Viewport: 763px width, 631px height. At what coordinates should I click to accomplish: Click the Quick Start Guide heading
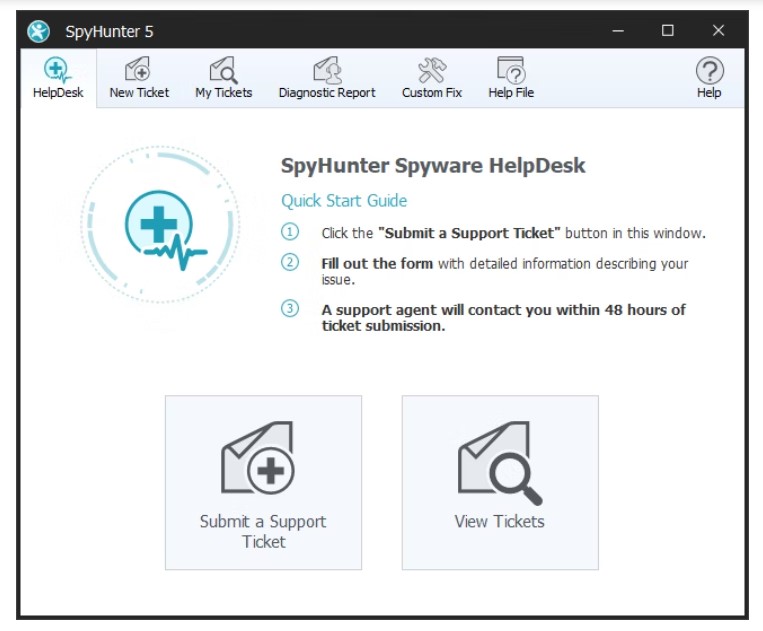(x=344, y=200)
